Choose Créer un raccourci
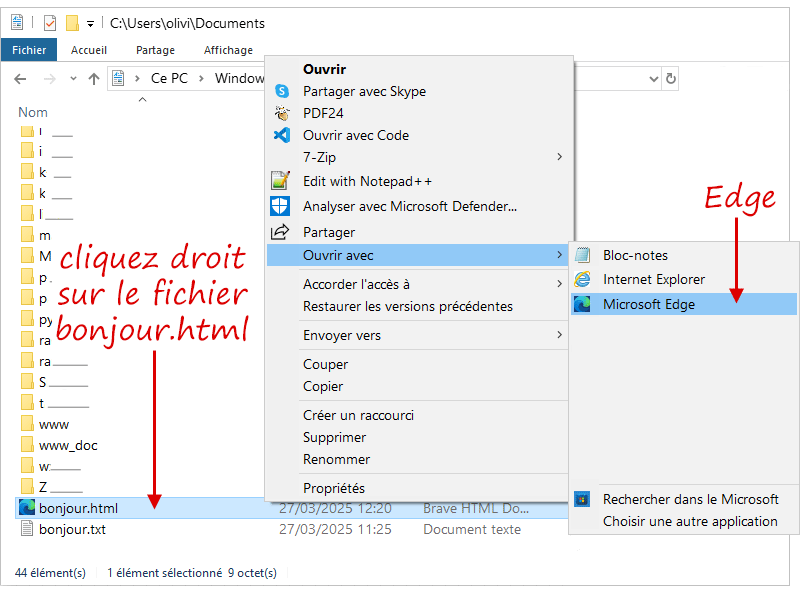 click(x=358, y=415)
